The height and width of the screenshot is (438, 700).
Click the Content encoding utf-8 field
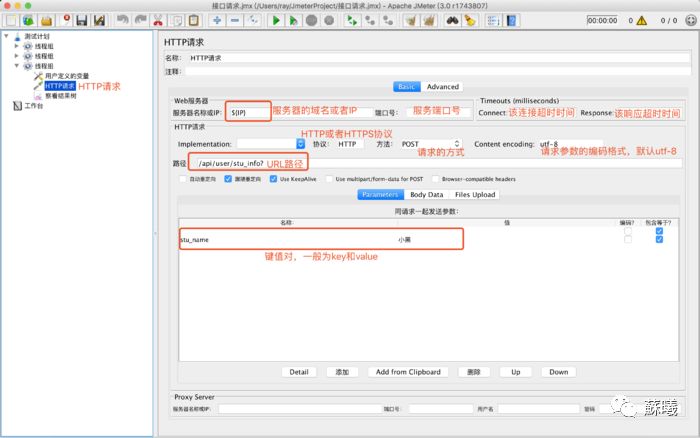[571, 144]
